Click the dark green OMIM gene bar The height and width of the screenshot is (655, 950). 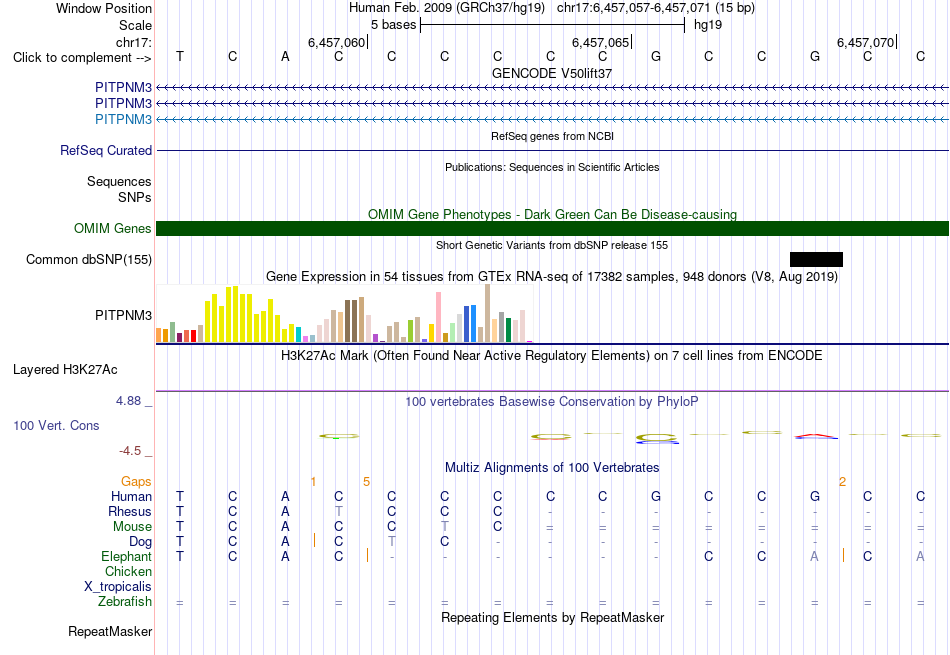(552, 228)
